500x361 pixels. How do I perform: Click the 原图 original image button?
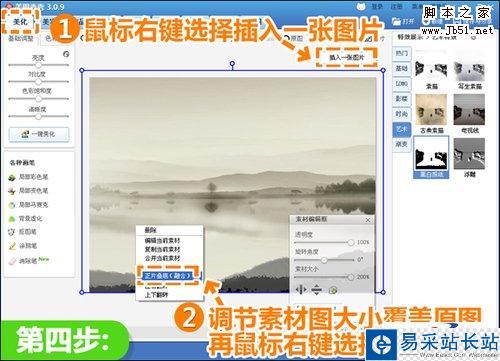293,39
